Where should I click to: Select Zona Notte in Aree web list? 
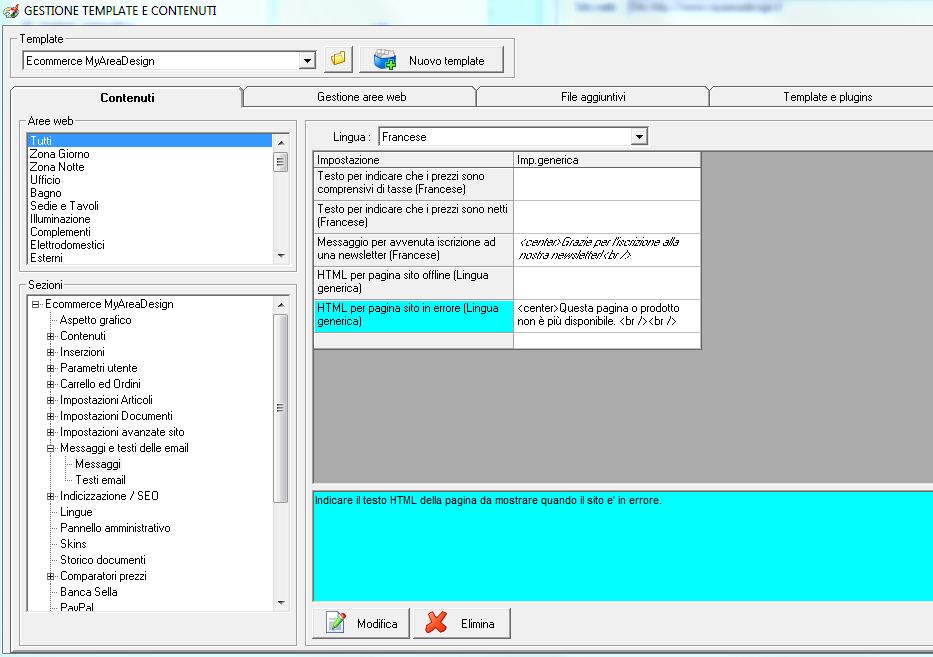tap(150, 167)
